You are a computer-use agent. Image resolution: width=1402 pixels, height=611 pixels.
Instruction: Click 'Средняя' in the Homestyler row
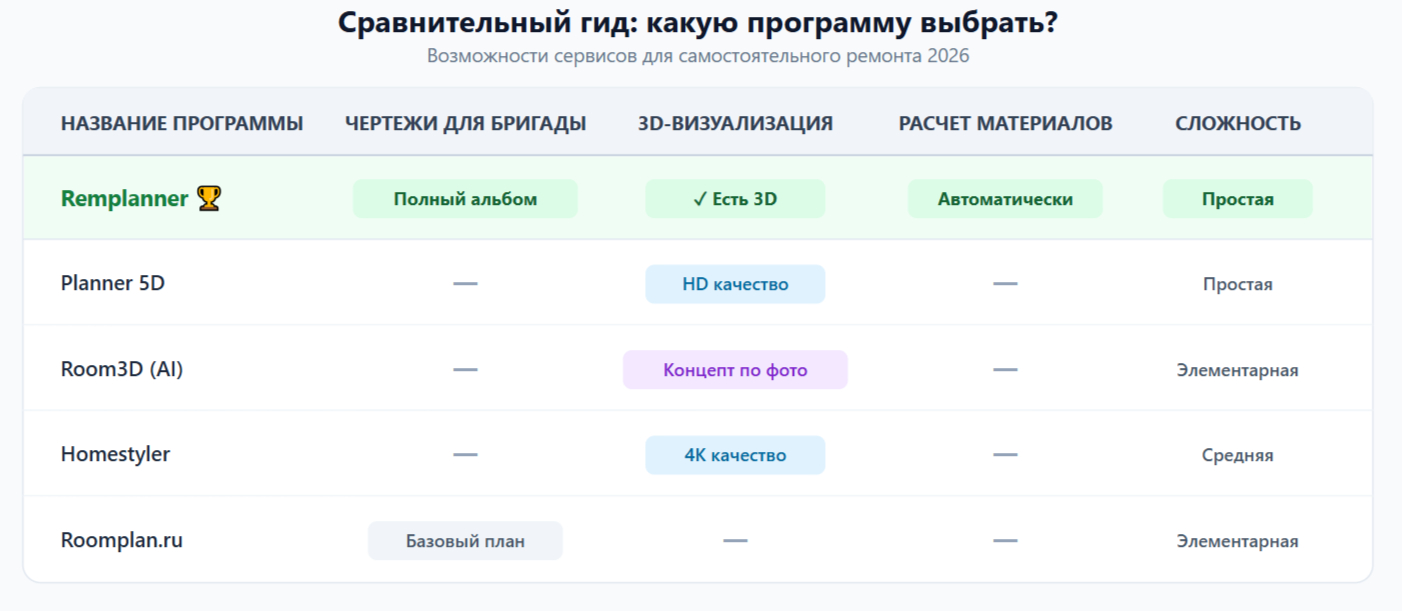tap(1238, 455)
